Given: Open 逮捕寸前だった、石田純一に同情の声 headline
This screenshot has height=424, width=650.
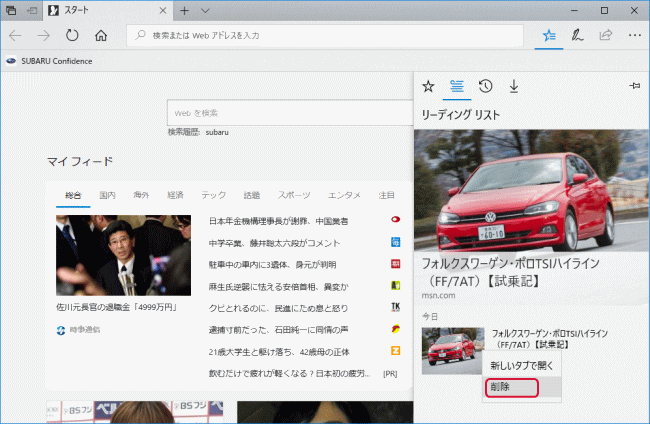Looking at the screenshot, I should [278, 330].
